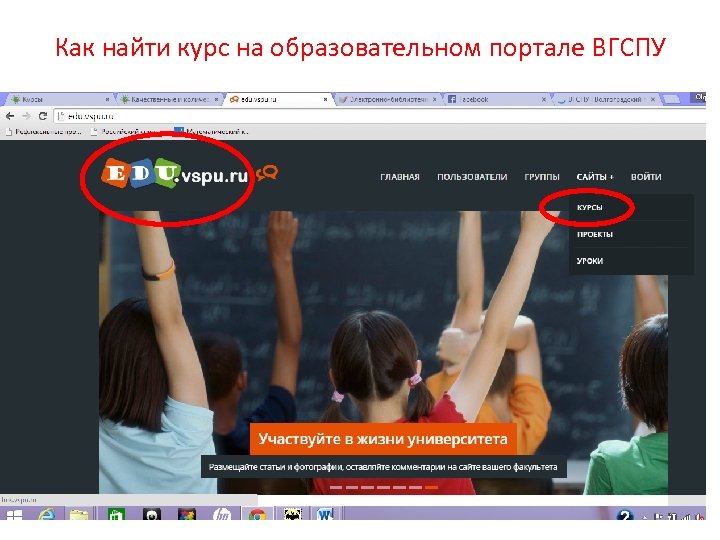Expand the 'САЙТЫ +' dropdown menu
The height and width of the screenshot is (540, 720).
595,177
